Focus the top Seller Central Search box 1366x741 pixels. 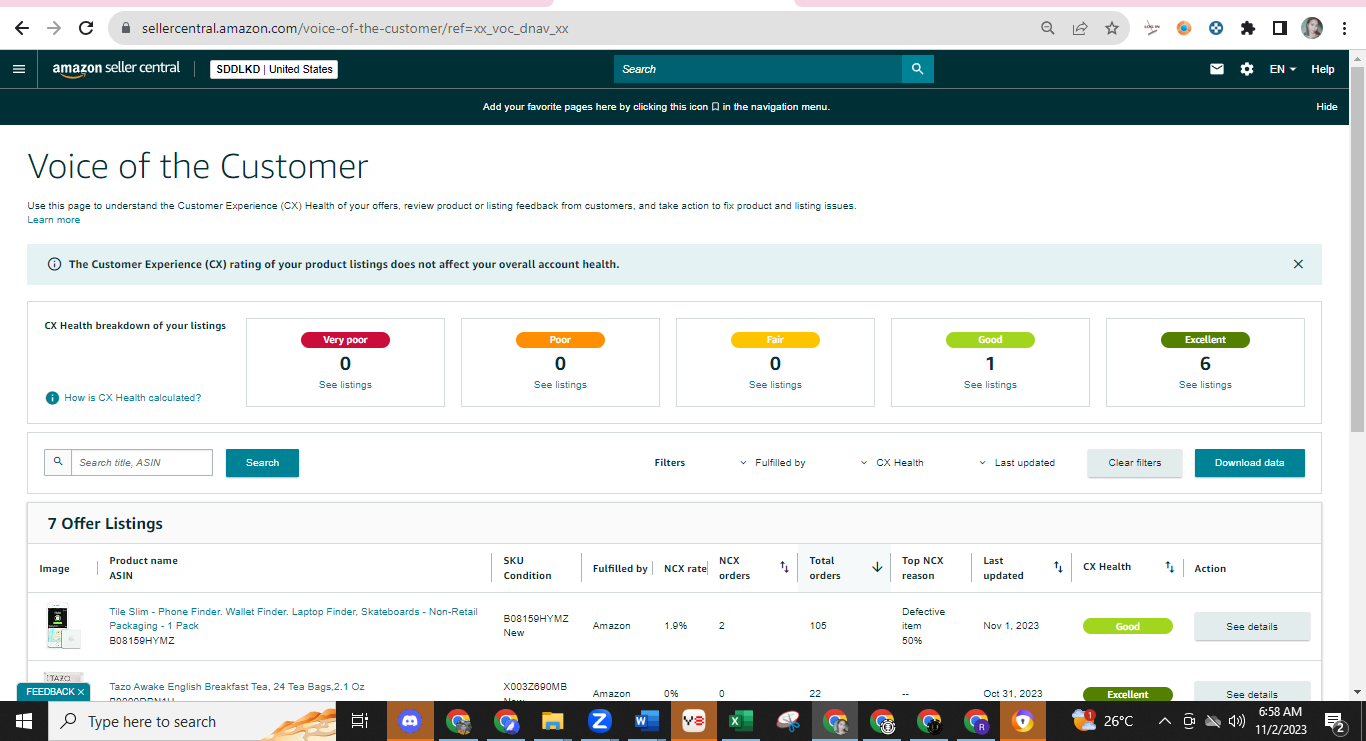(x=758, y=69)
